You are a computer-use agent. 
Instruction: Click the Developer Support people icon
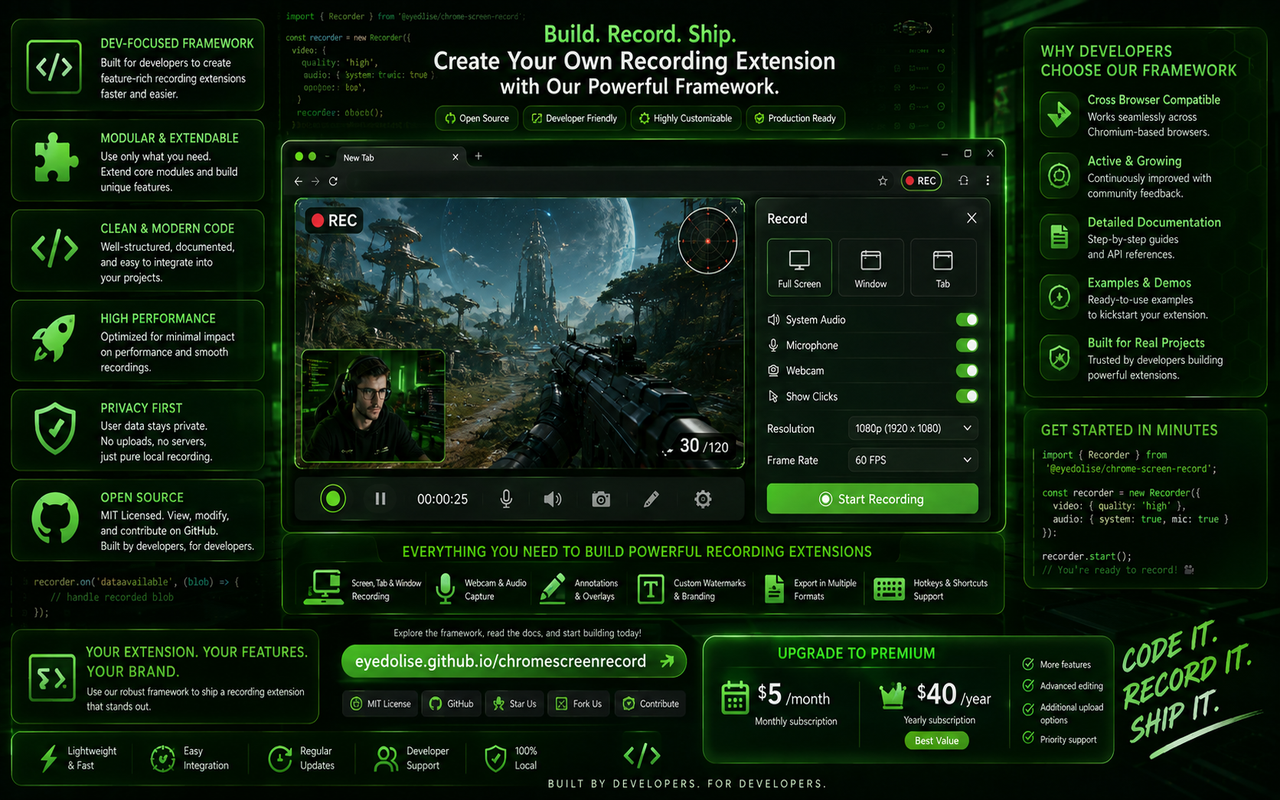coord(386,758)
